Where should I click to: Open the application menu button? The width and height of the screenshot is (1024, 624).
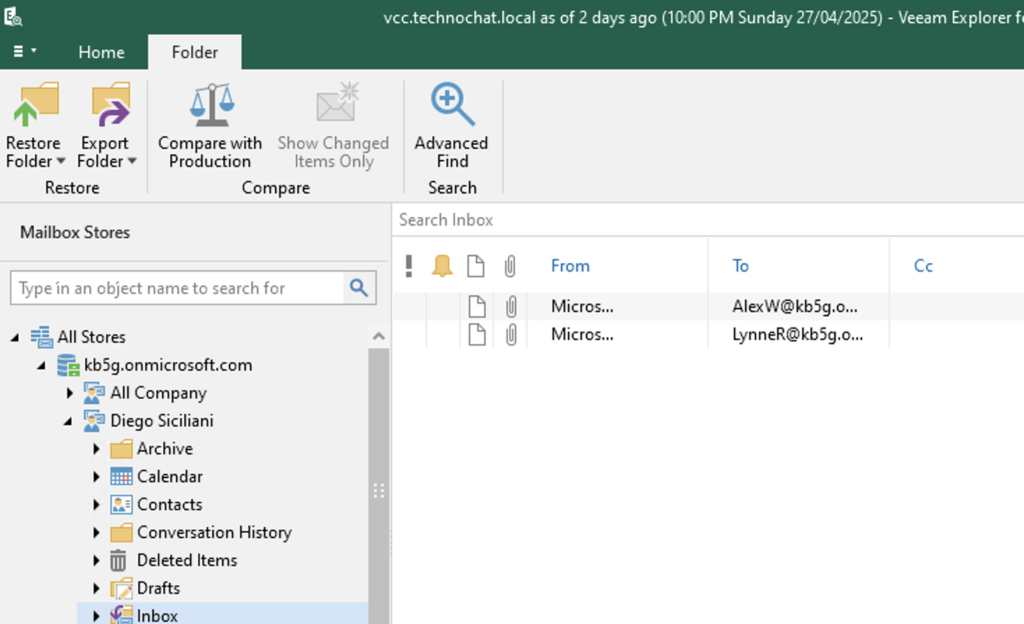[x=25, y=52]
